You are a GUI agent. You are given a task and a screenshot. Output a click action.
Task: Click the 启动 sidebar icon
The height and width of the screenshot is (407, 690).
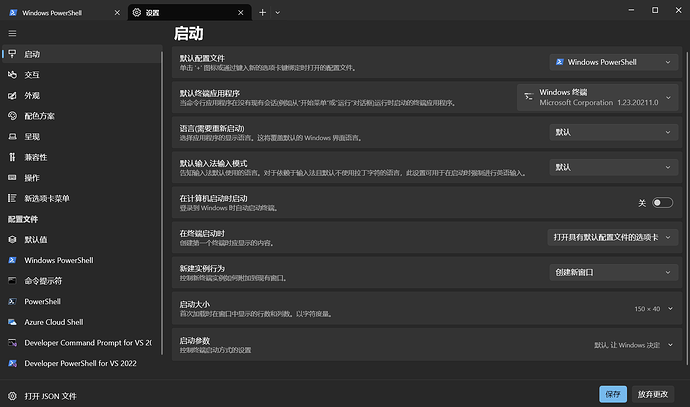click(x=12, y=54)
